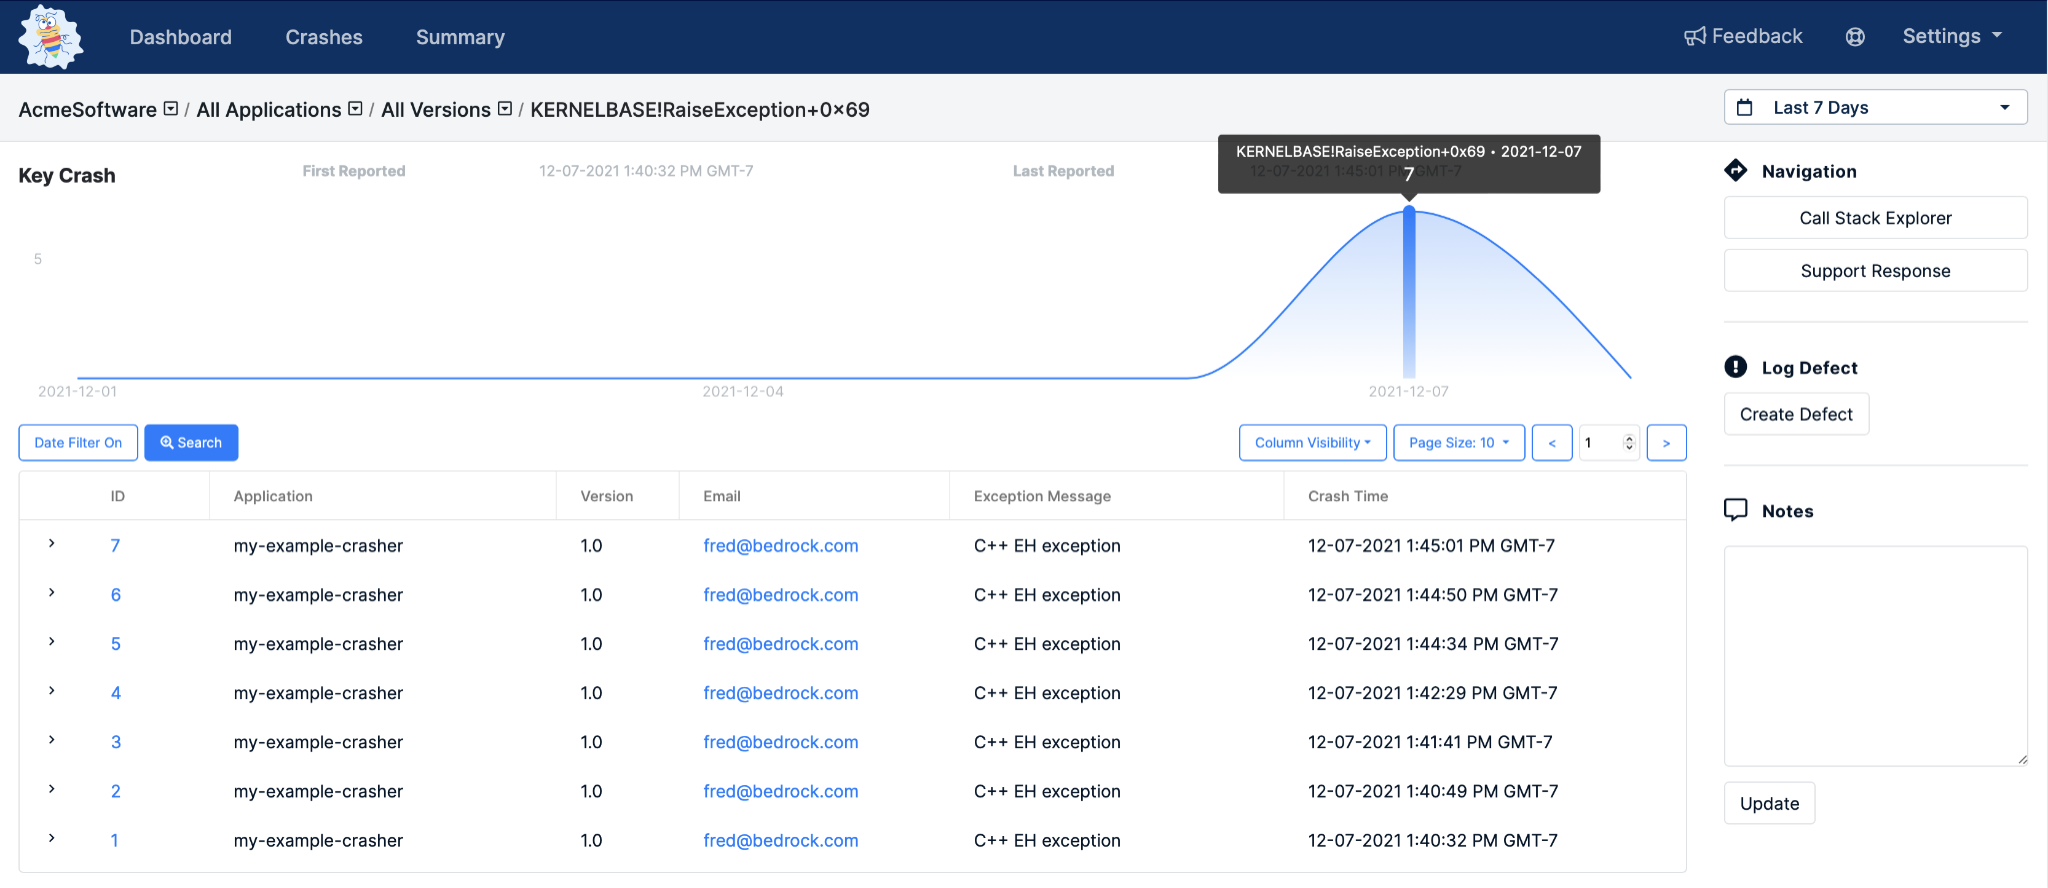Image resolution: width=2048 pixels, height=888 pixels.
Task: Open Column Visibility dropdown
Action: tap(1313, 442)
